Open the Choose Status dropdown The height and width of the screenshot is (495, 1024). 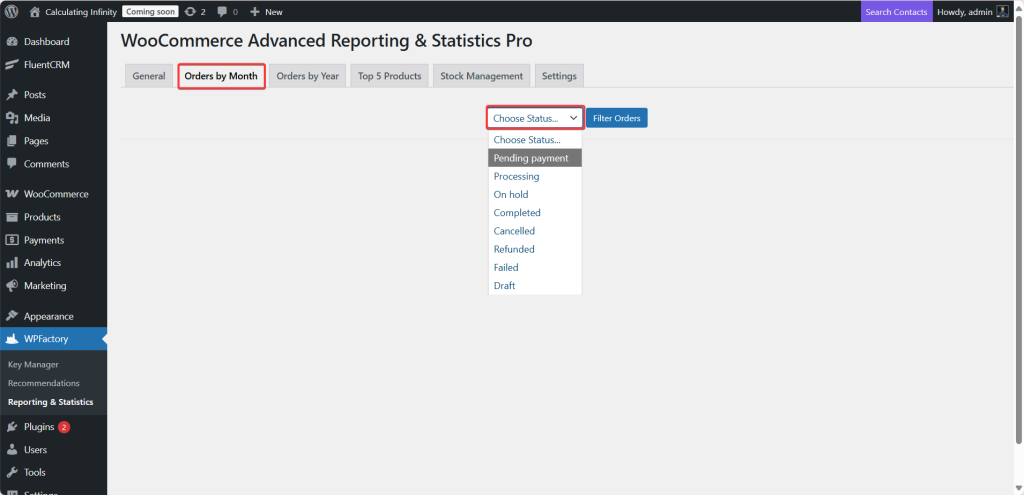click(x=535, y=118)
